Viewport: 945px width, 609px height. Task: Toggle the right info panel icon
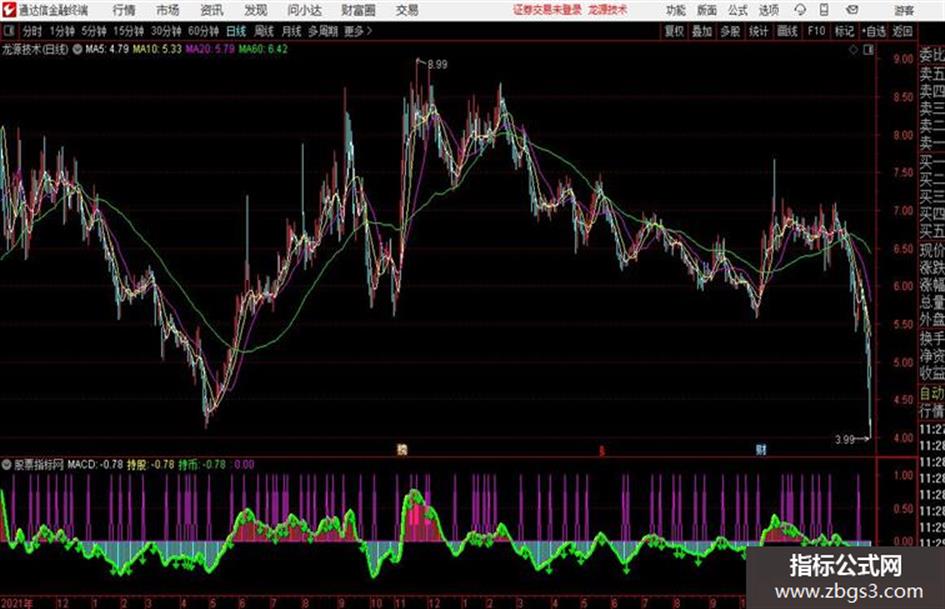tap(868, 50)
